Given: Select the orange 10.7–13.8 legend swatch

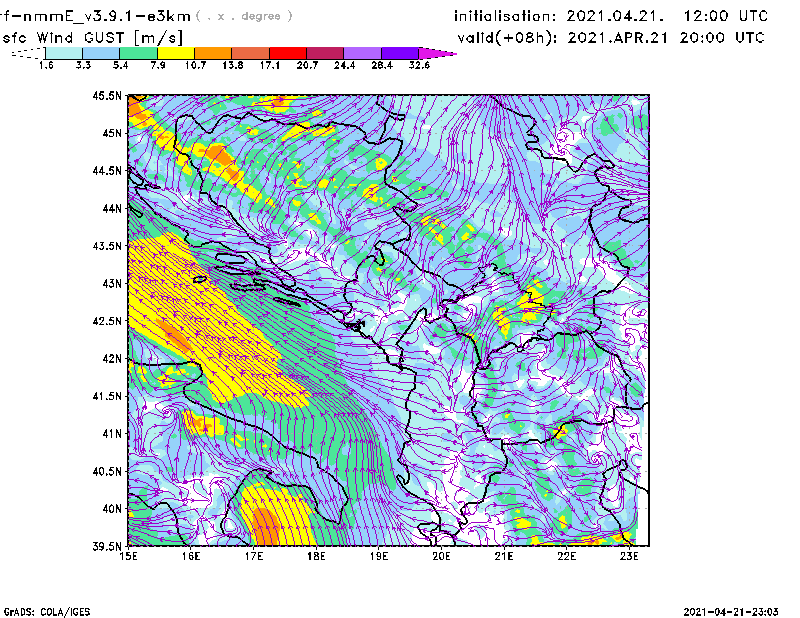Looking at the screenshot, I should click(x=213, y=53).
